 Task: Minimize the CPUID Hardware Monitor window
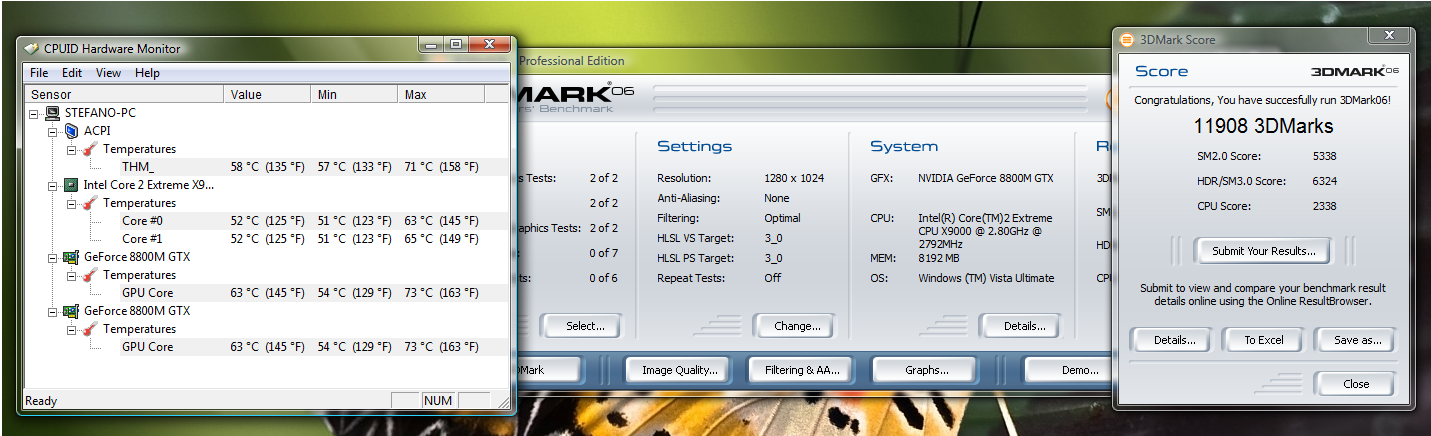[431, 44]
